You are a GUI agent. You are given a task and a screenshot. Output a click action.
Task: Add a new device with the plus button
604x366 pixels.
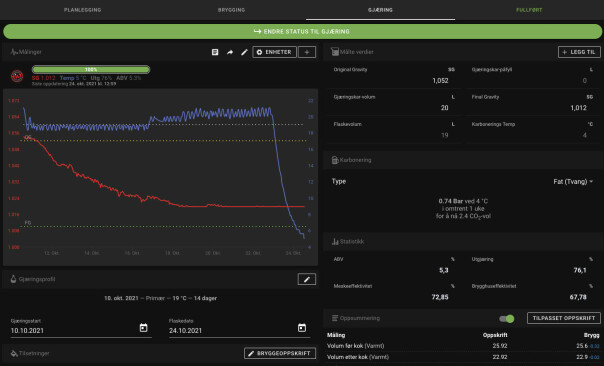(x=307, y=52)
